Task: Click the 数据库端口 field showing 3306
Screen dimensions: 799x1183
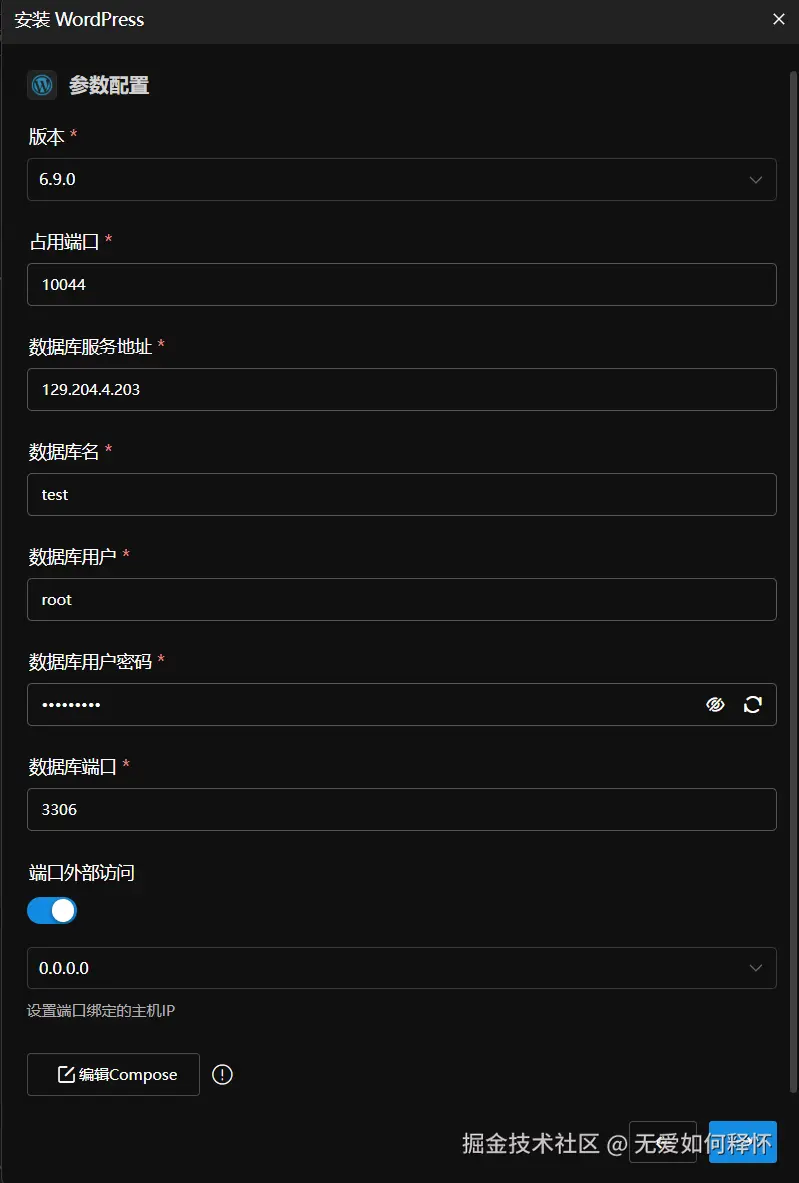Action: (x=402, y=810)
